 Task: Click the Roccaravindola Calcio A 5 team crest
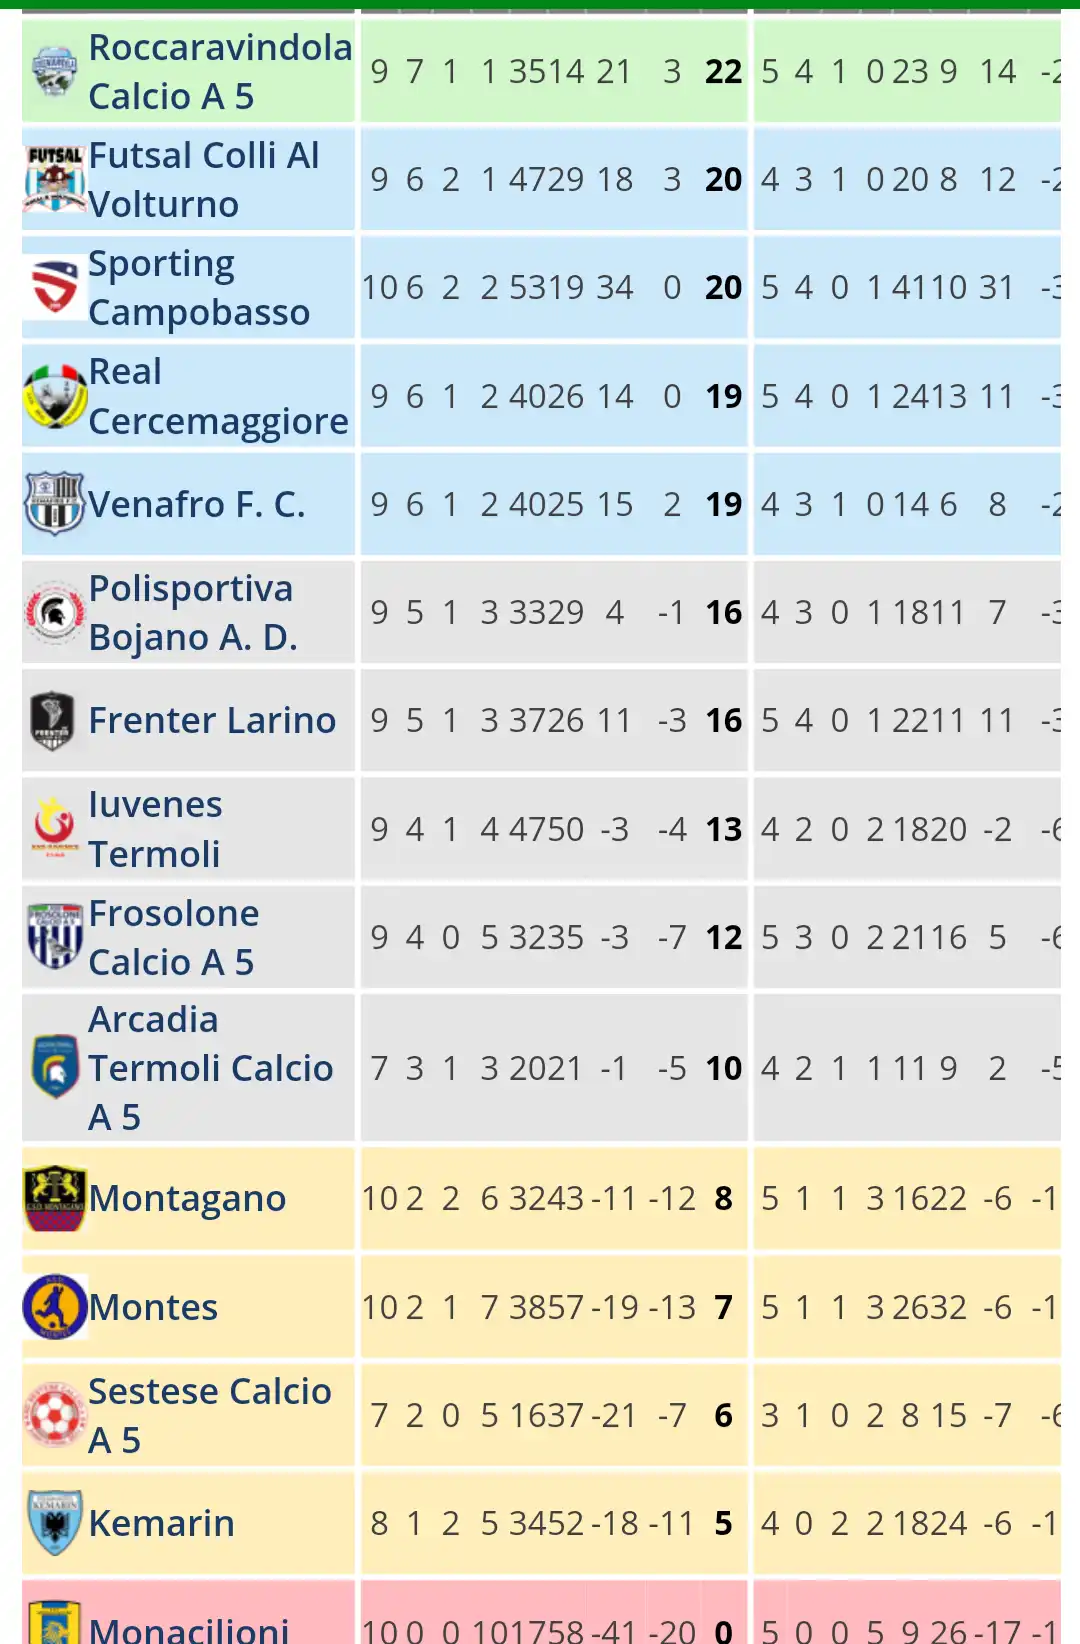[54, 72]
